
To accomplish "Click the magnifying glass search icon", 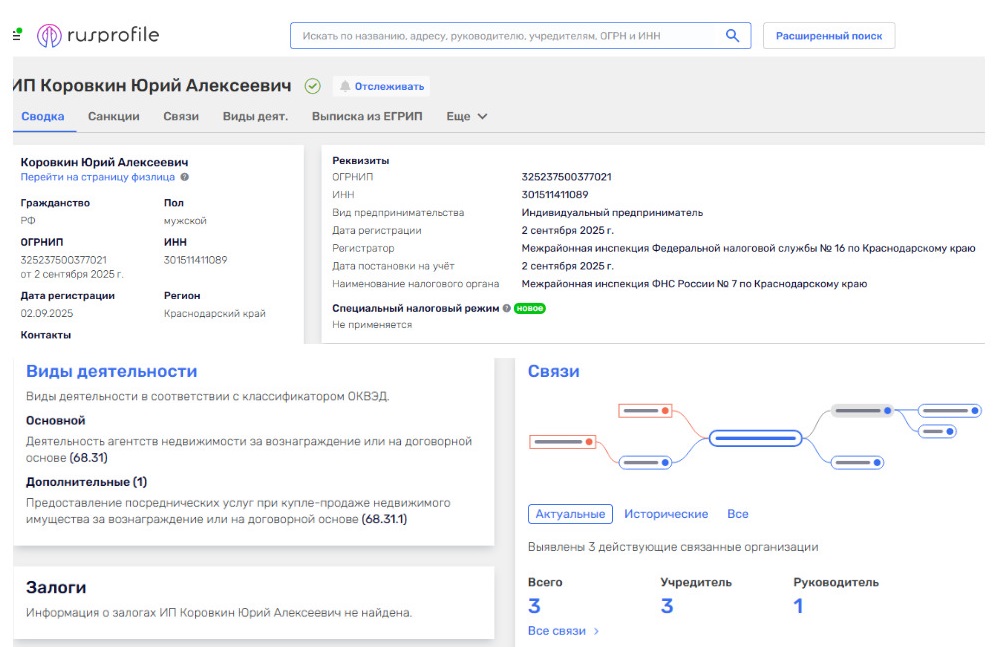I will click(732, 36).
